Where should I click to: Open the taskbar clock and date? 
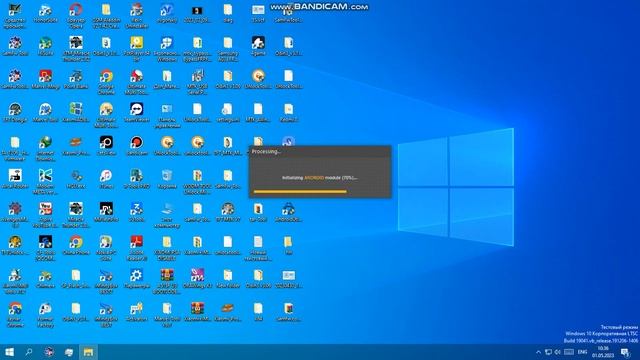(603, 352)
